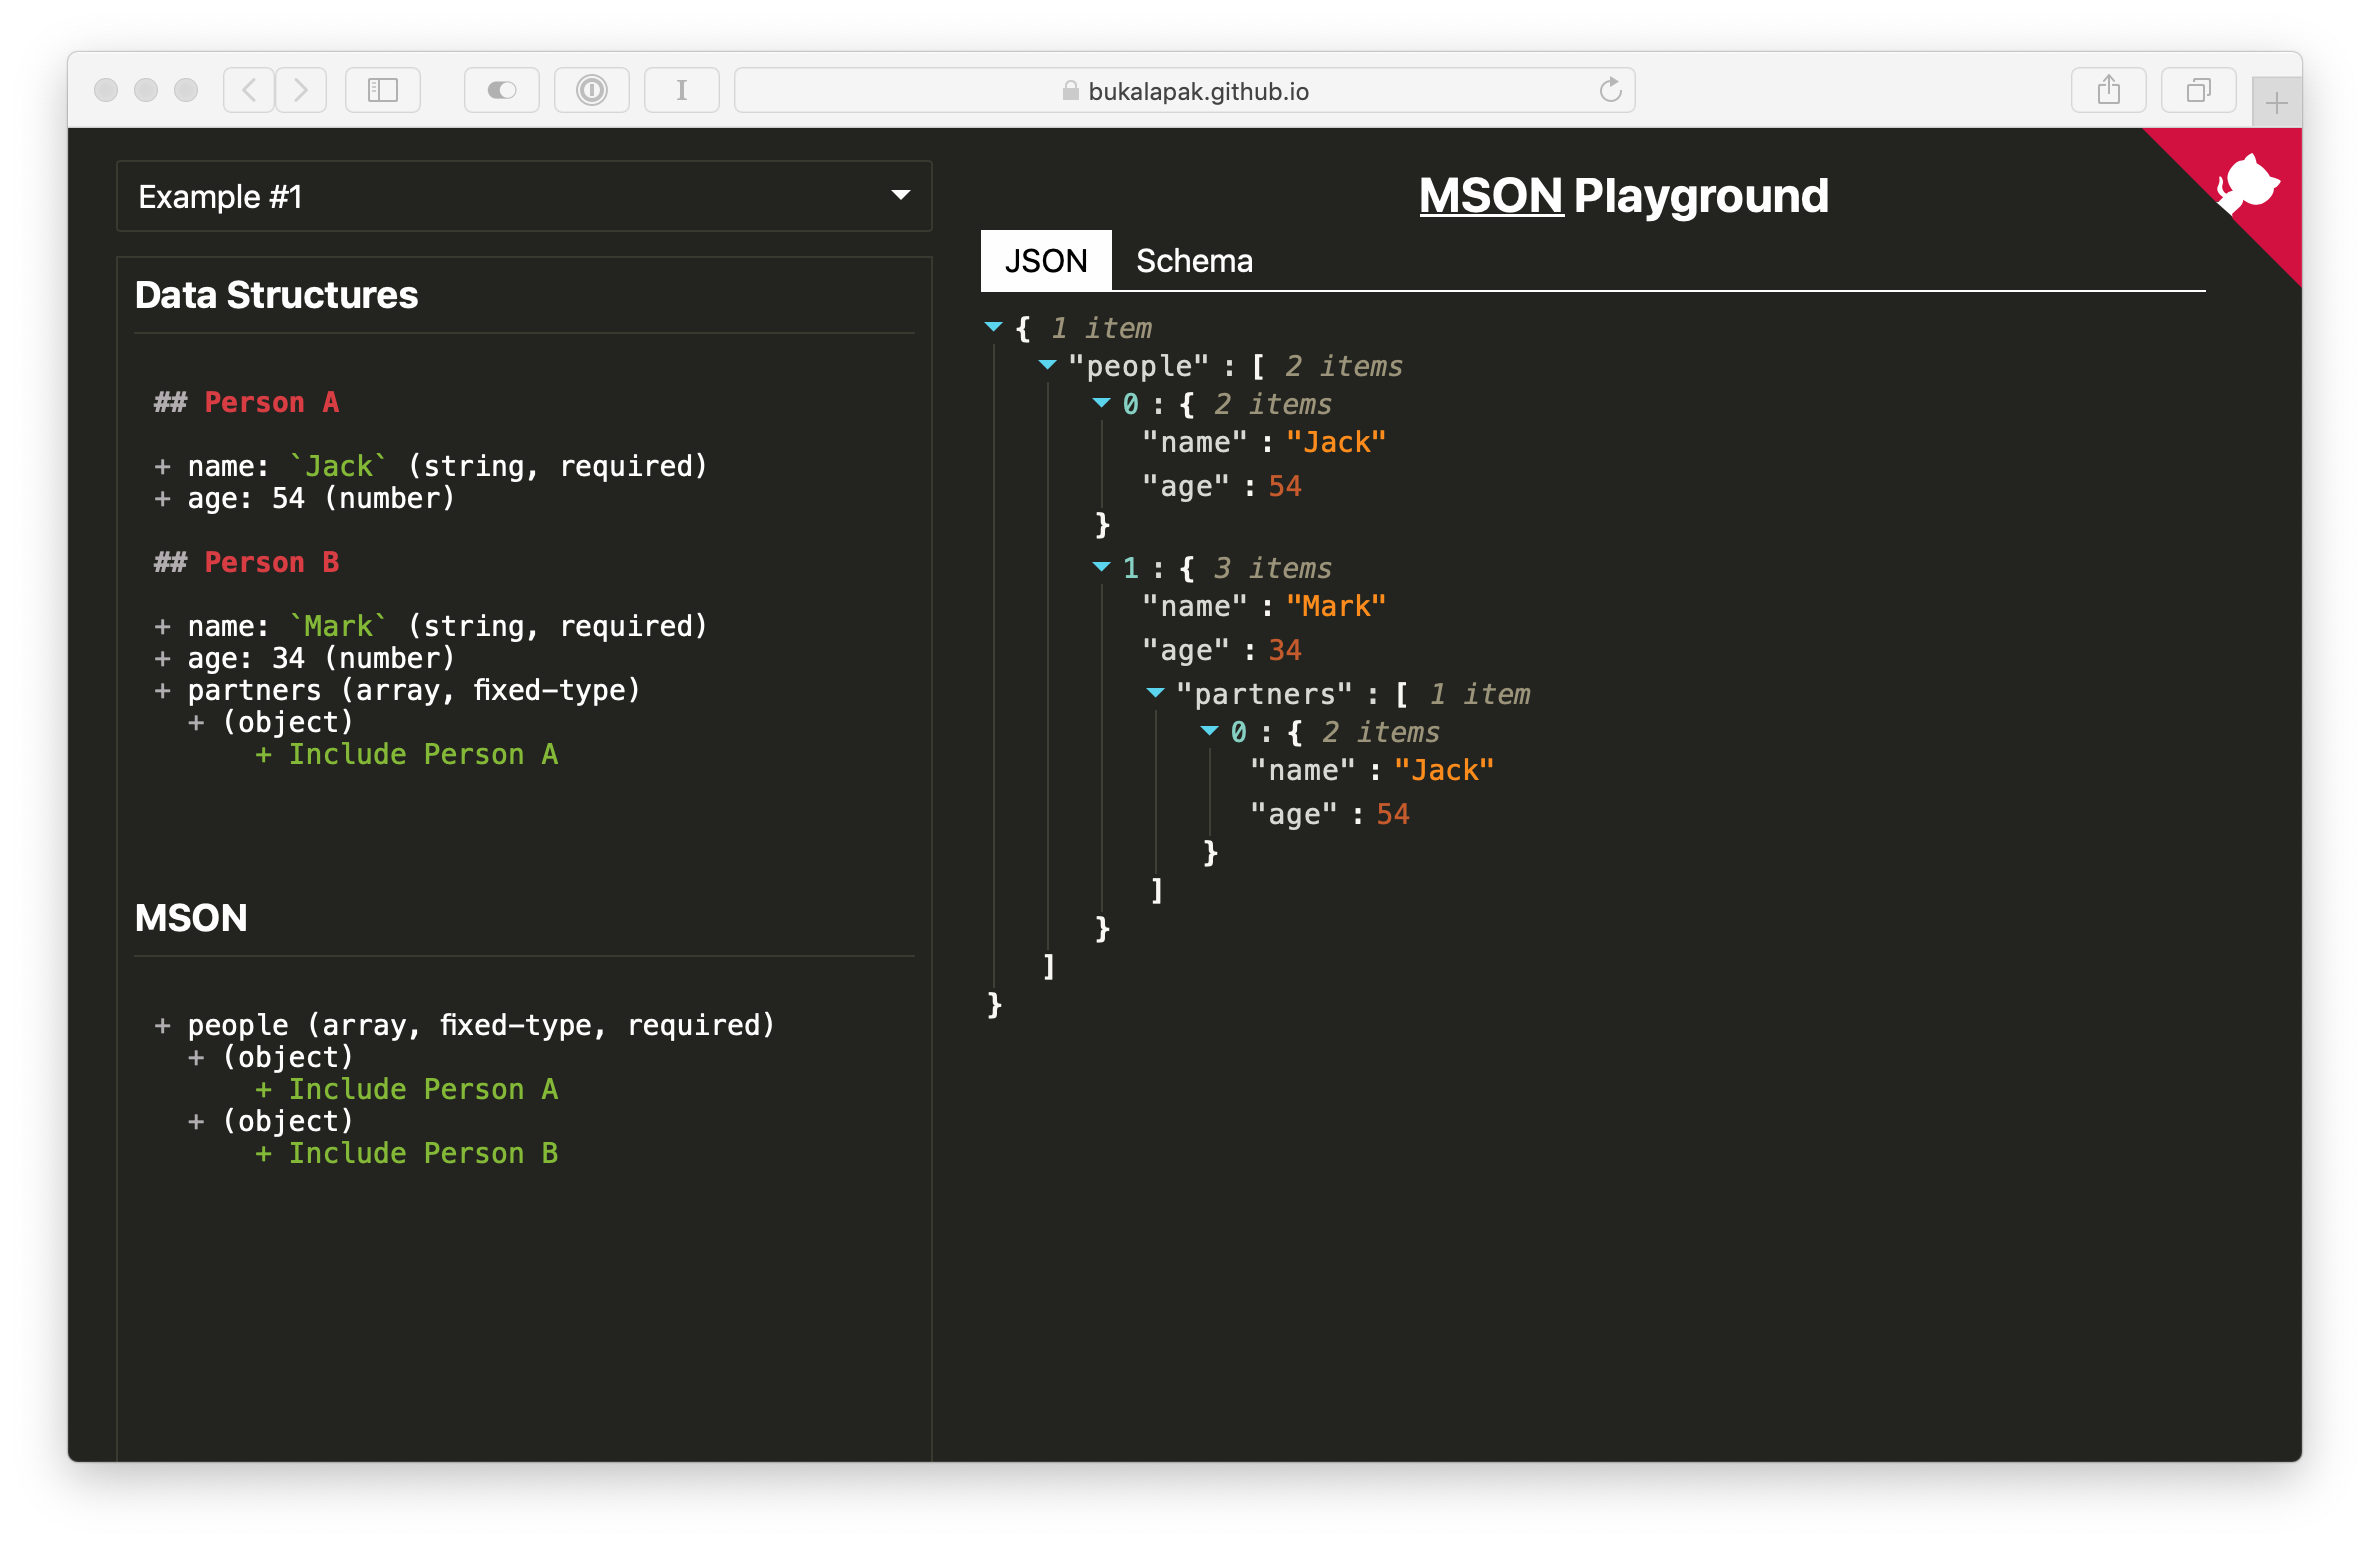Click the 1Password extension icon

[x=592, y=91]
